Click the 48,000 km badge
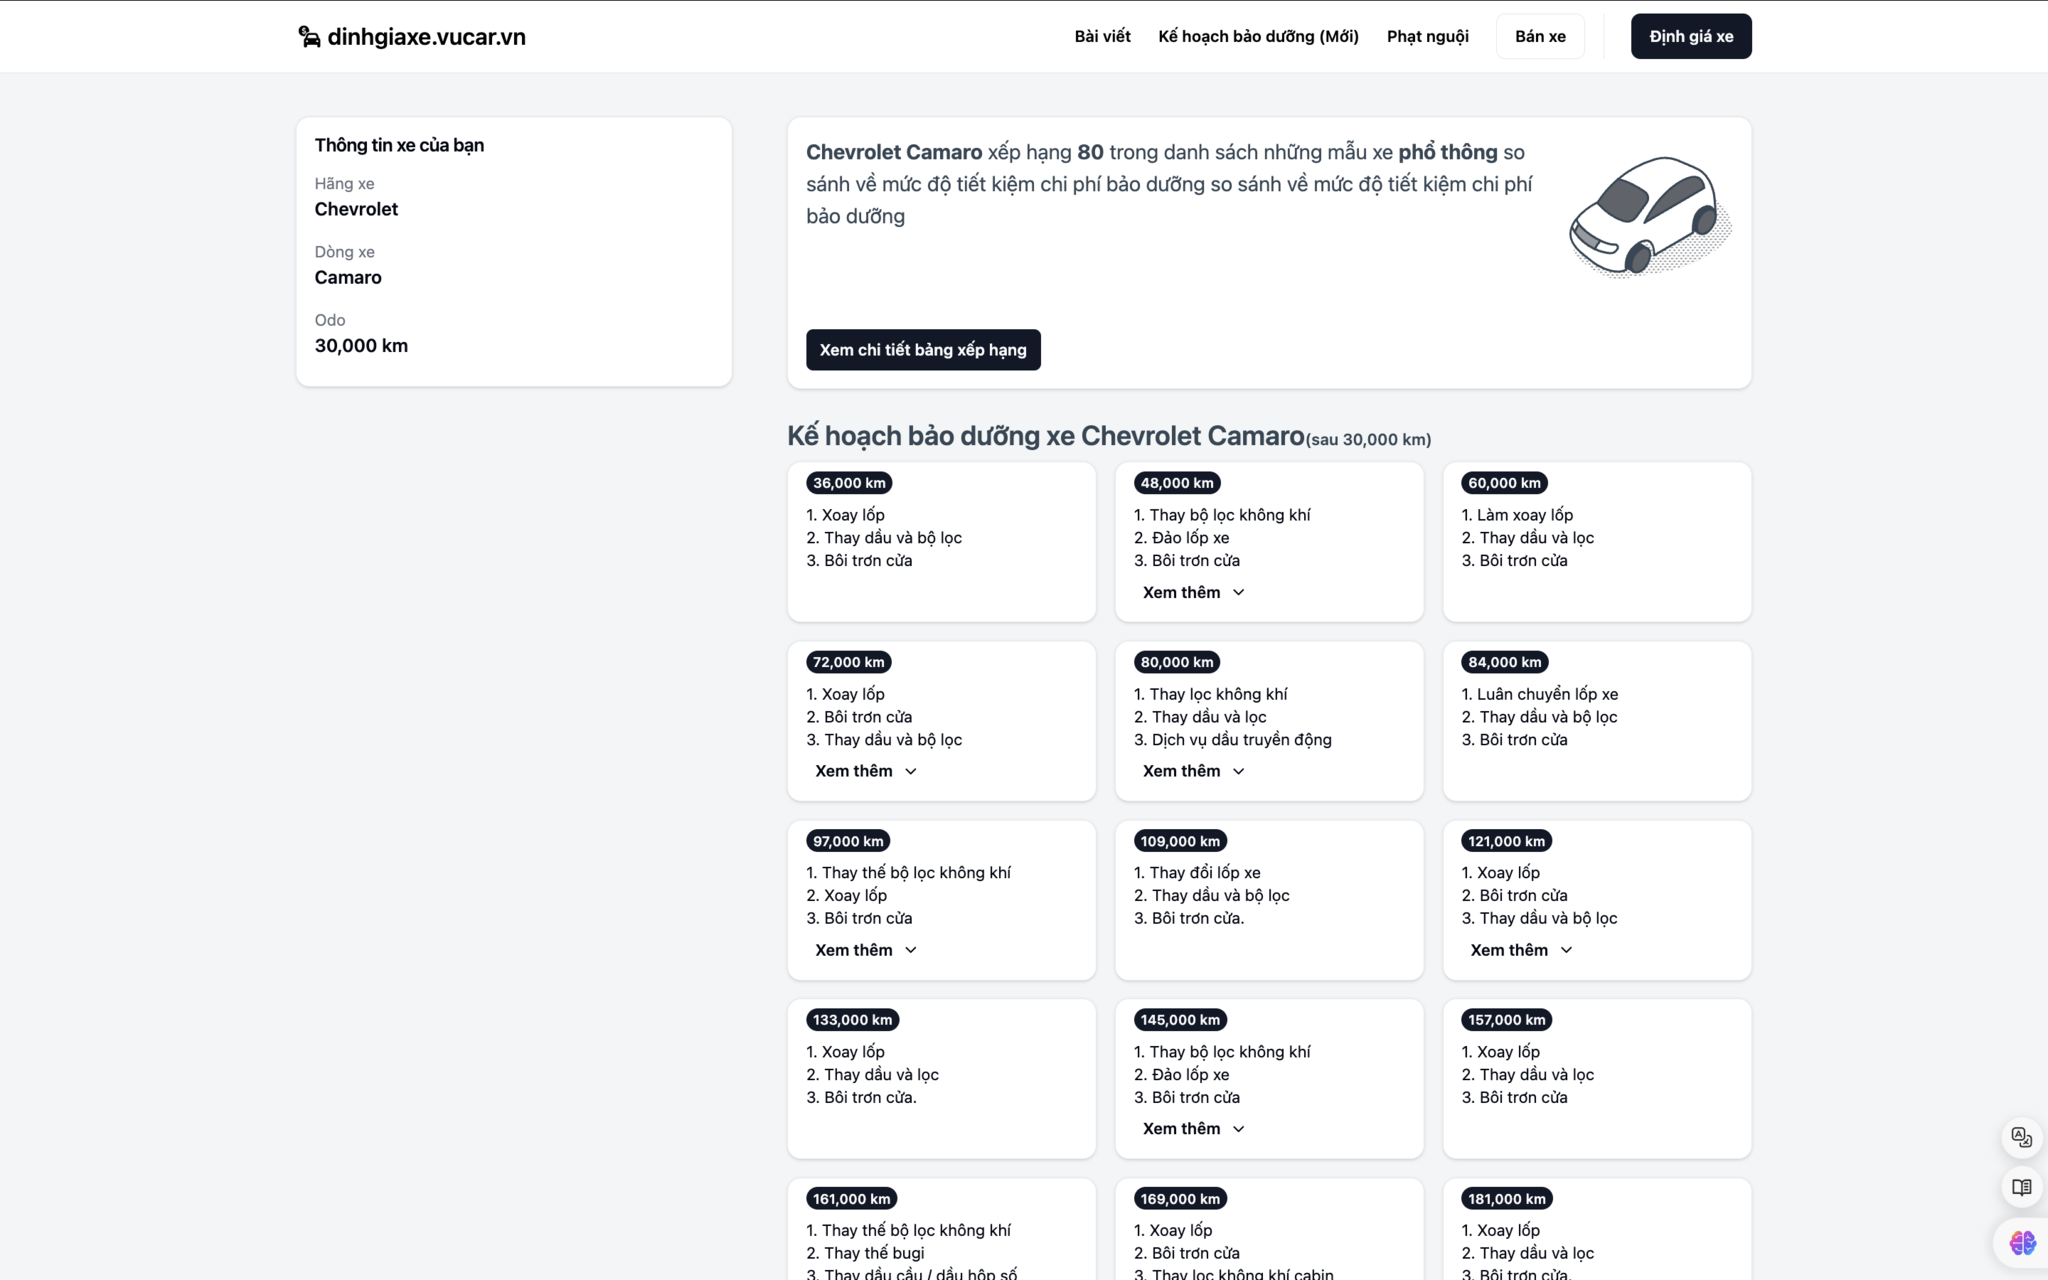Screen dimensions: 2048x1280 click(1177, 483)
